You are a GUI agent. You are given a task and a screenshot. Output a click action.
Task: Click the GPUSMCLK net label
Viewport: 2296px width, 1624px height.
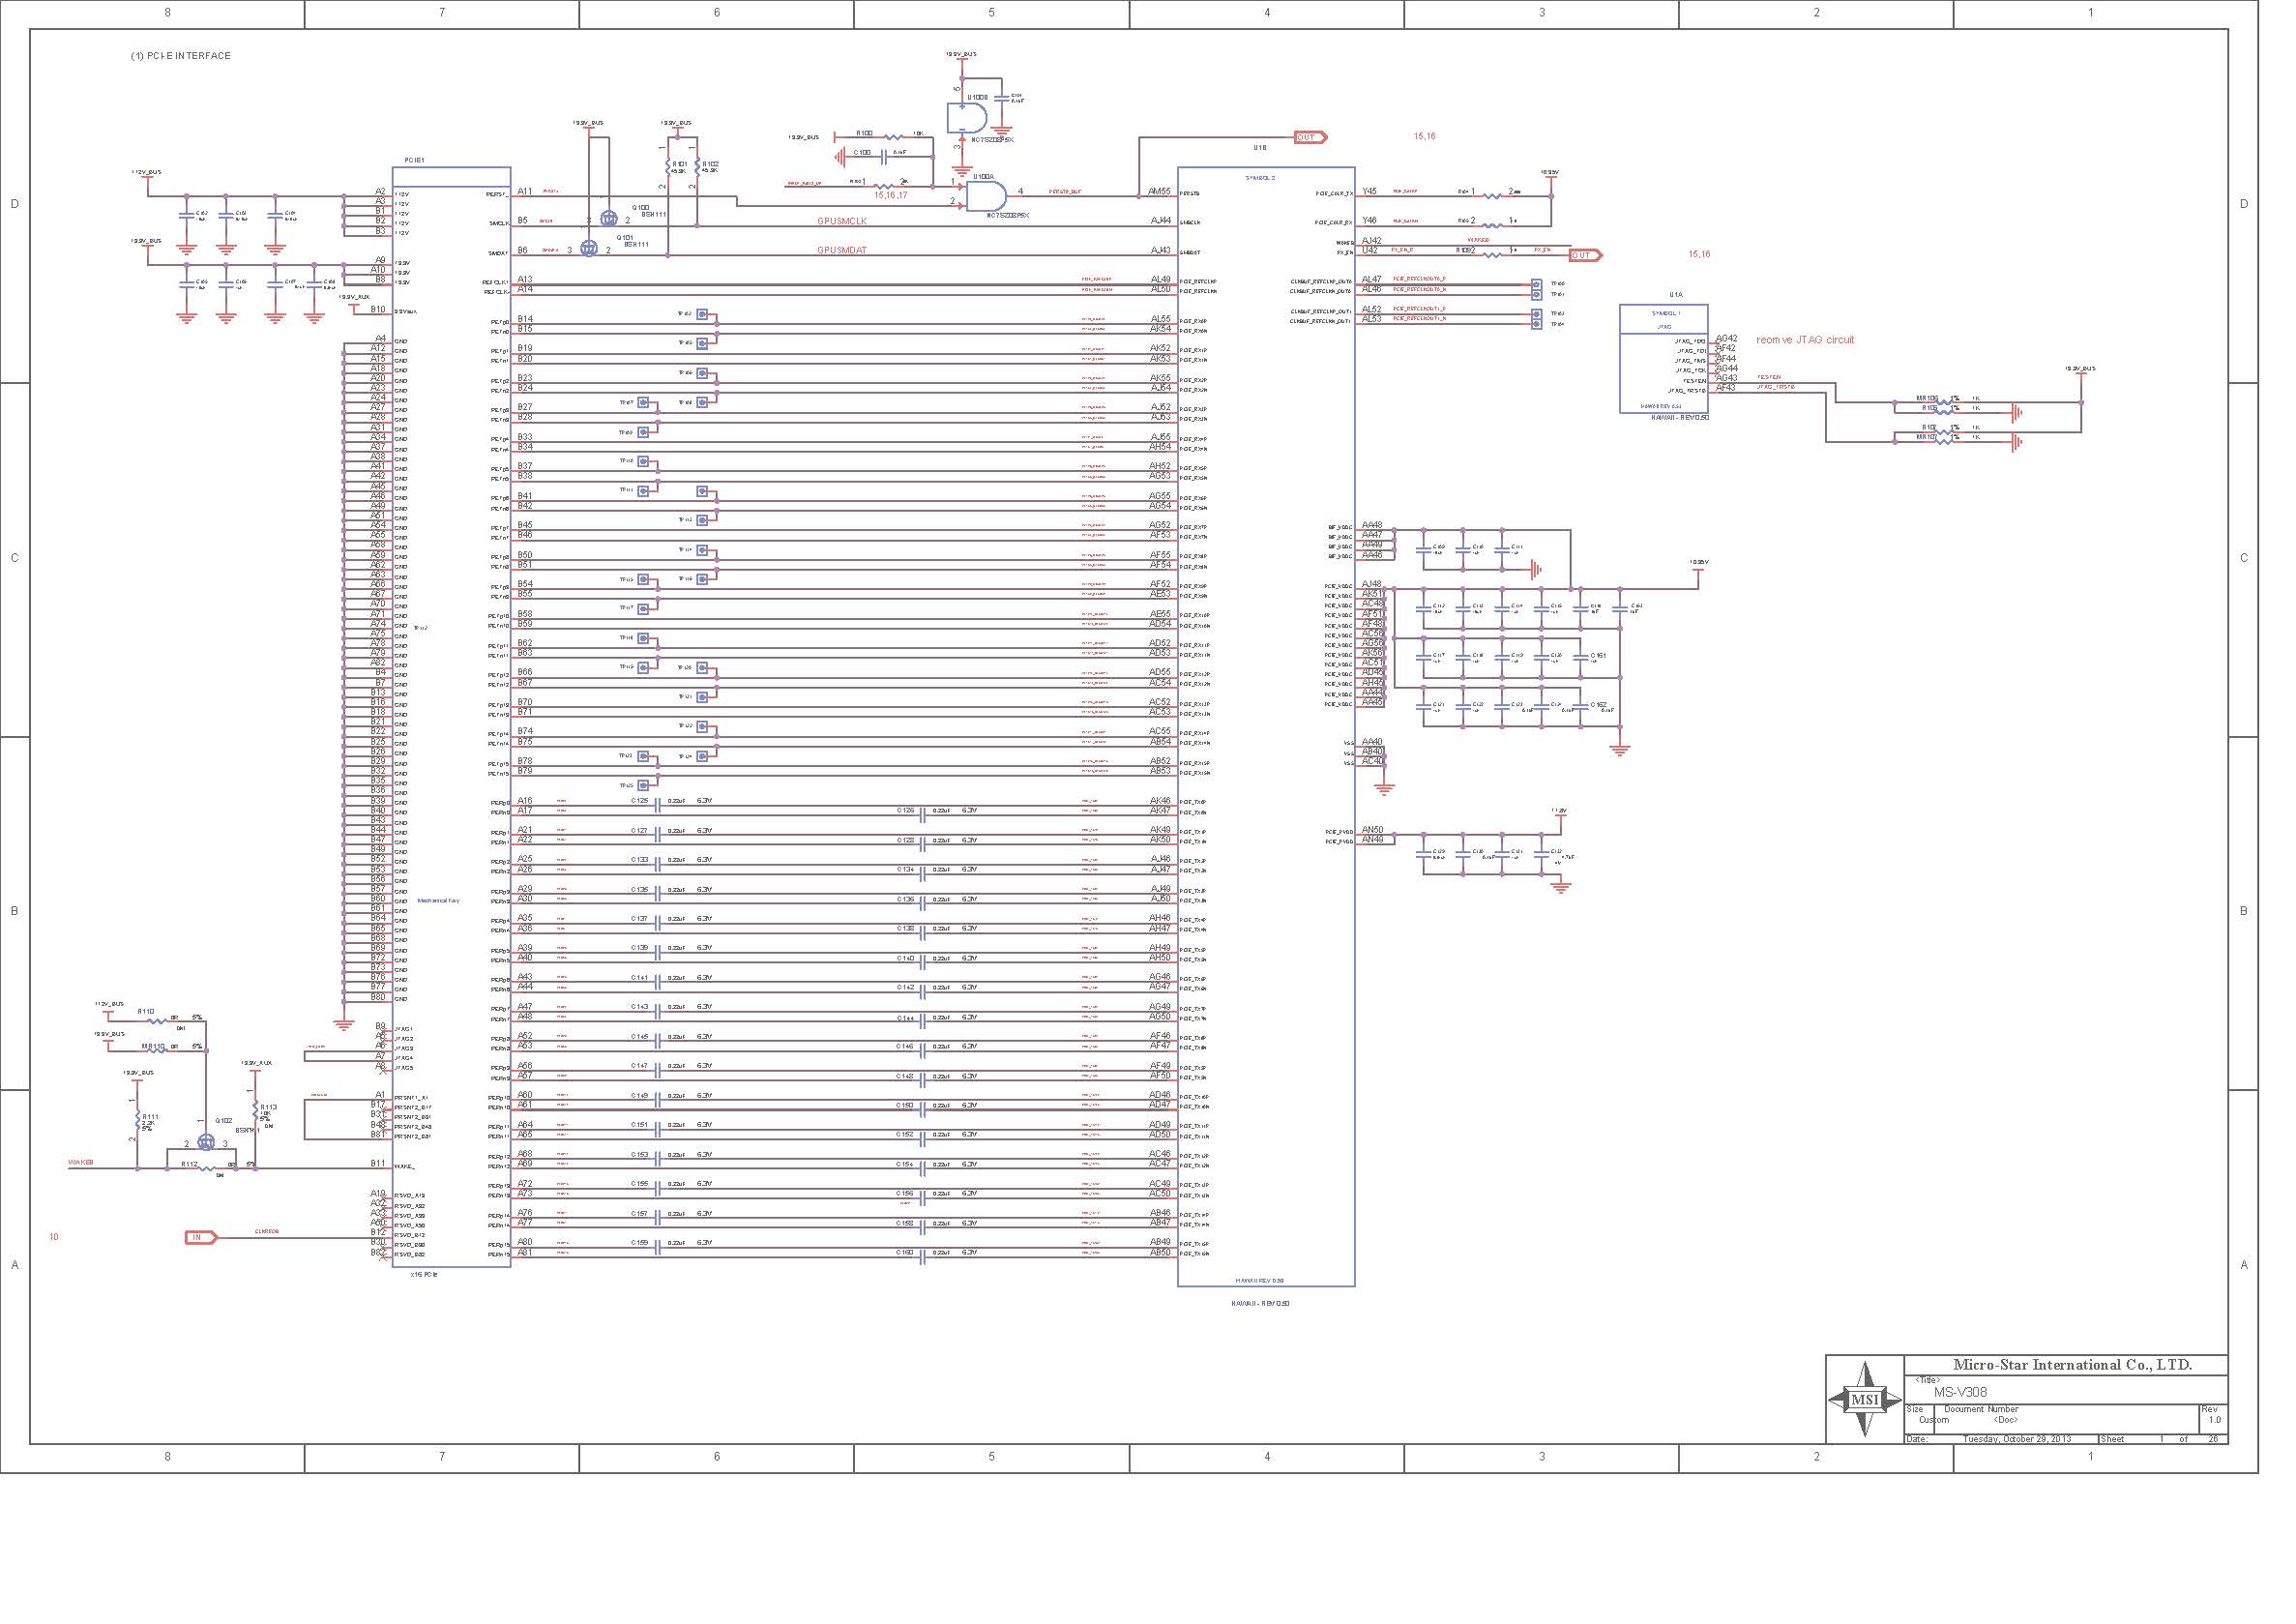click(x=842, y=221)
